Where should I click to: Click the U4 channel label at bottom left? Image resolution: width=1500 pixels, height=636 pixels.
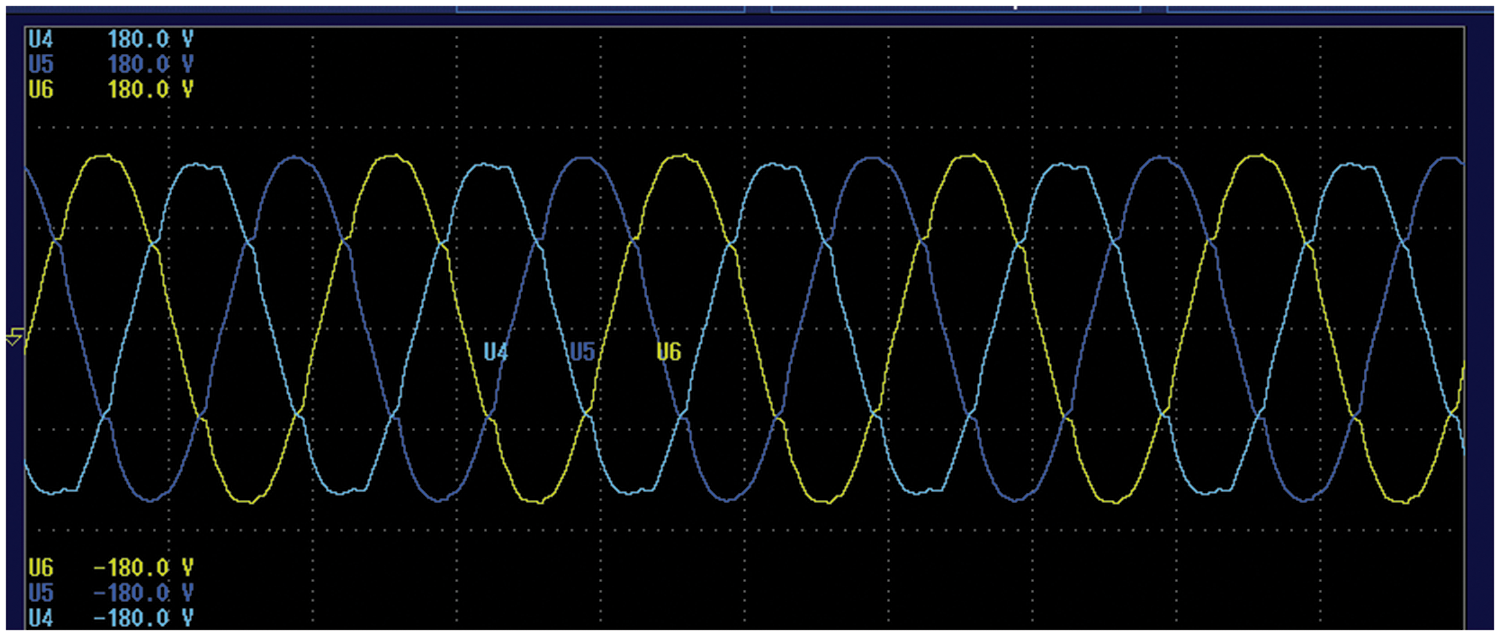[41, 615]
